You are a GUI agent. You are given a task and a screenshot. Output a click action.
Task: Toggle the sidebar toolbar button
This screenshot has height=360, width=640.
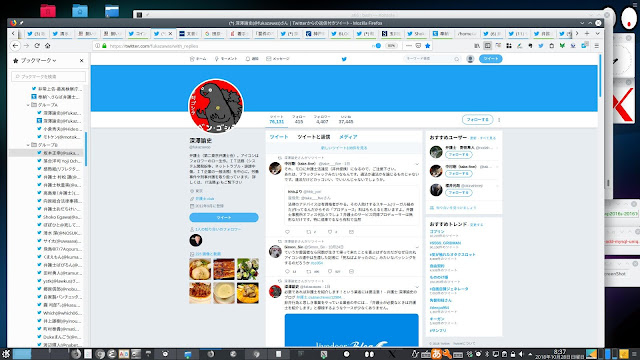tap(487, 46)
